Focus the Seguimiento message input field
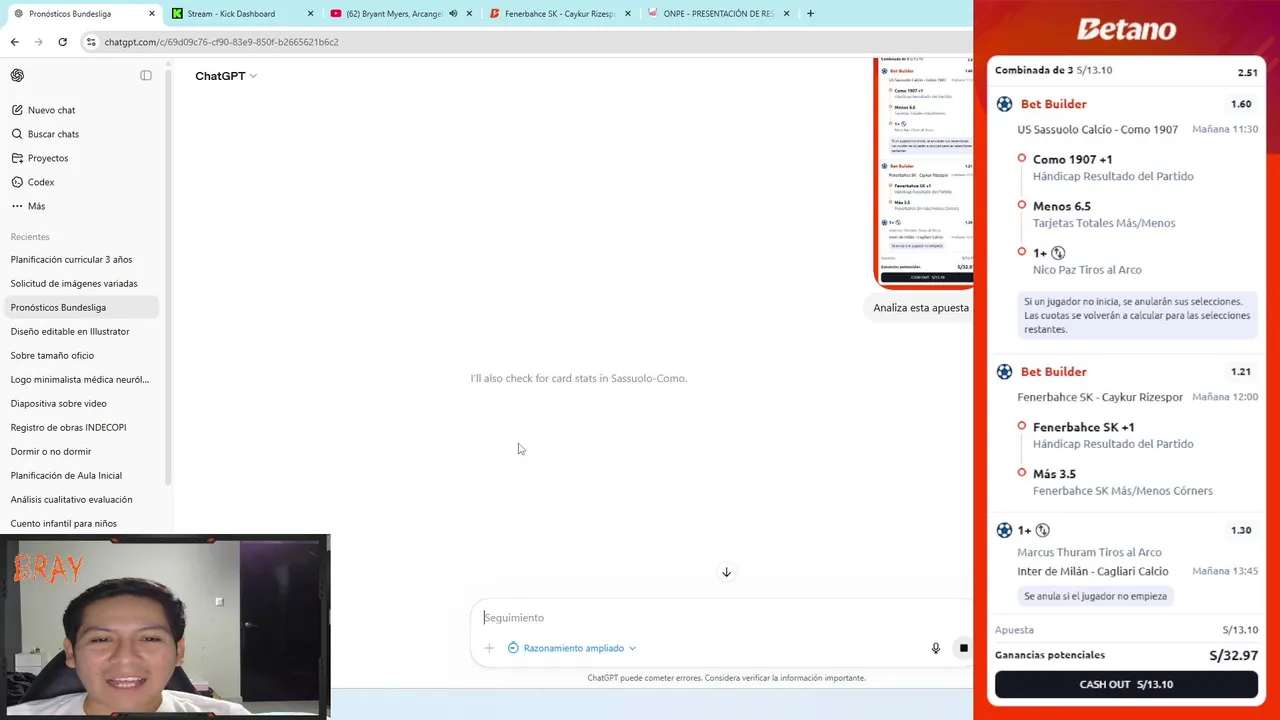 click(x=720, y=618)
